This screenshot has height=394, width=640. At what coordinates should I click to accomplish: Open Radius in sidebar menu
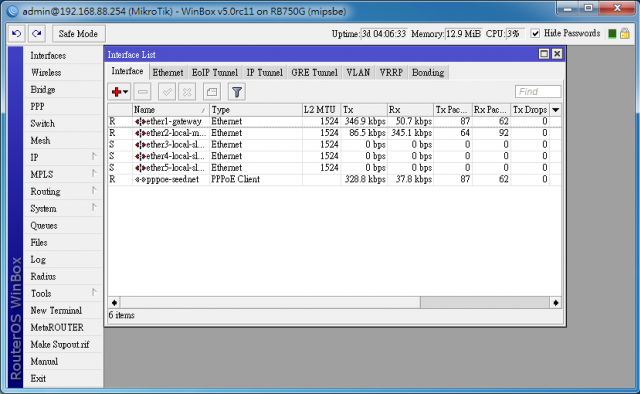(63, 277)
